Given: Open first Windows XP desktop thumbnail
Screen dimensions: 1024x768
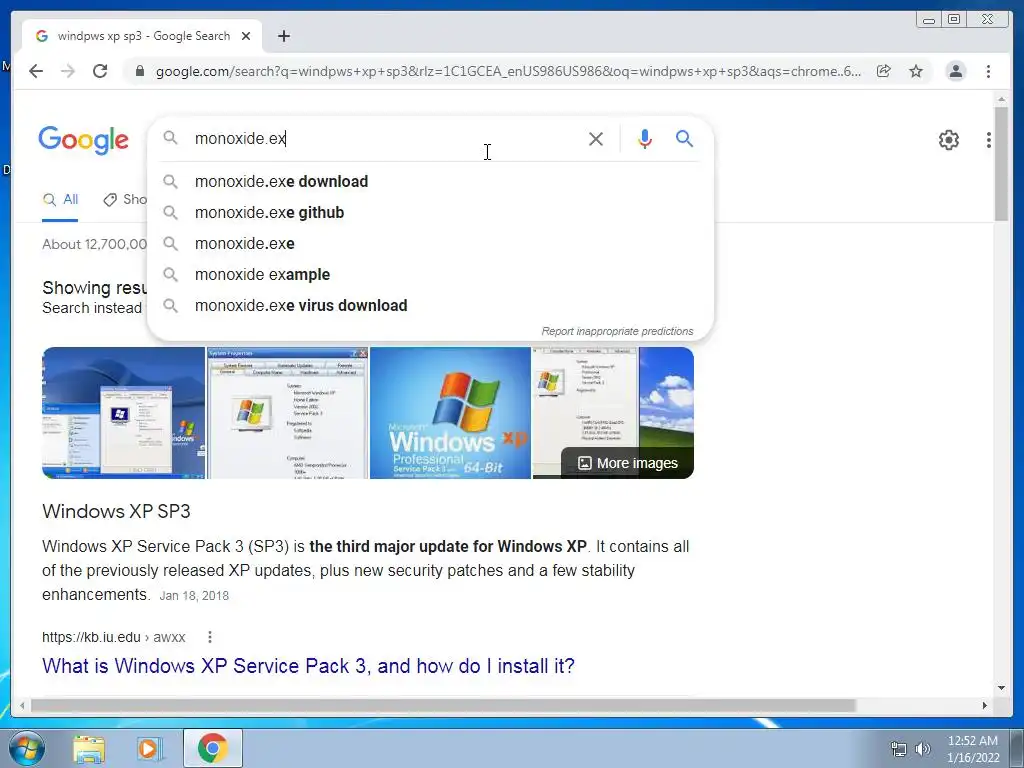Looking at the screenshot, I should point(123,413).
